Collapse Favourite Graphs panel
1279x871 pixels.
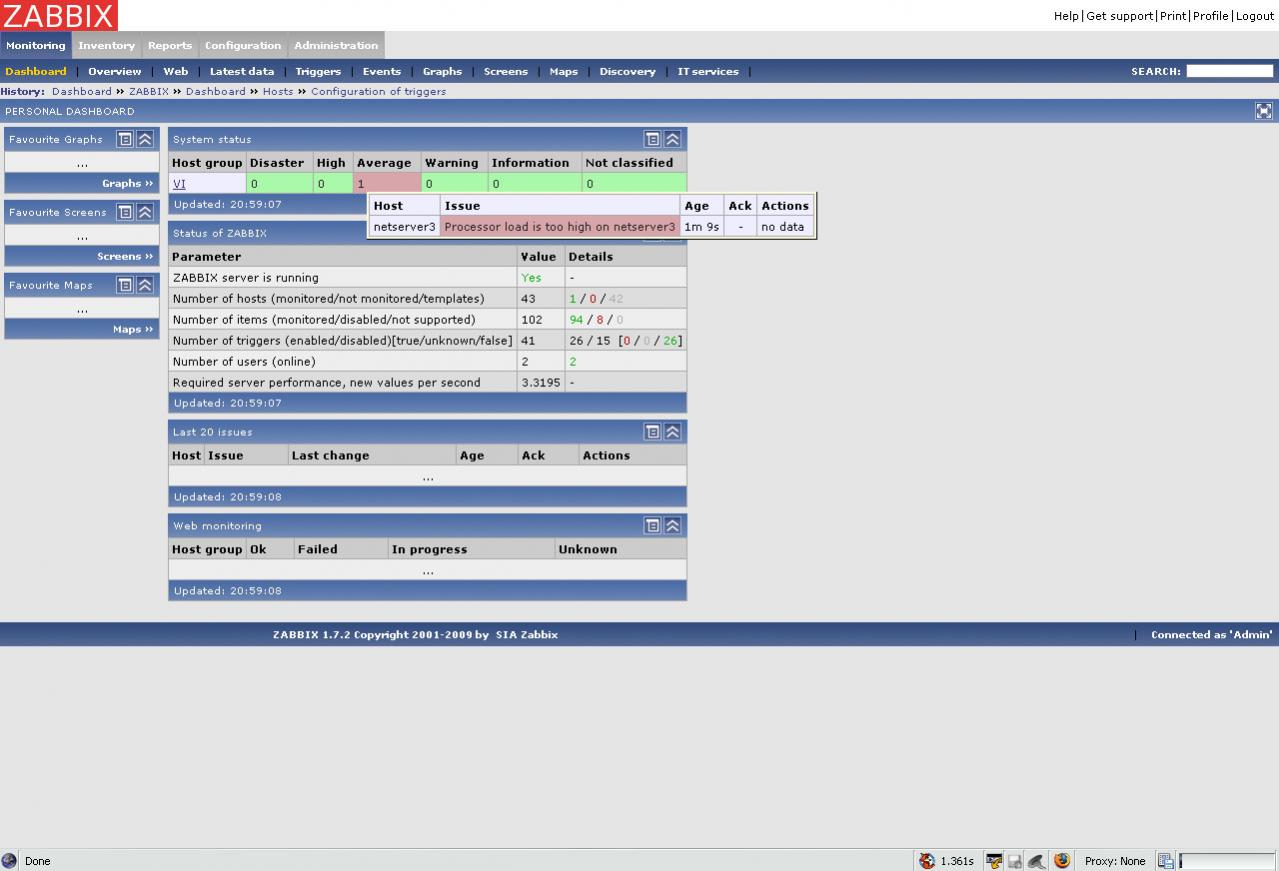(x=145, y=139)
